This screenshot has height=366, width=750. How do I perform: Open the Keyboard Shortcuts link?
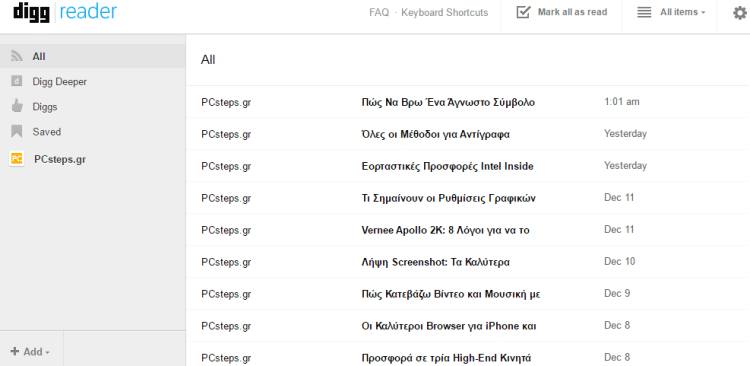pyautogui.click(x=445, y=12)
